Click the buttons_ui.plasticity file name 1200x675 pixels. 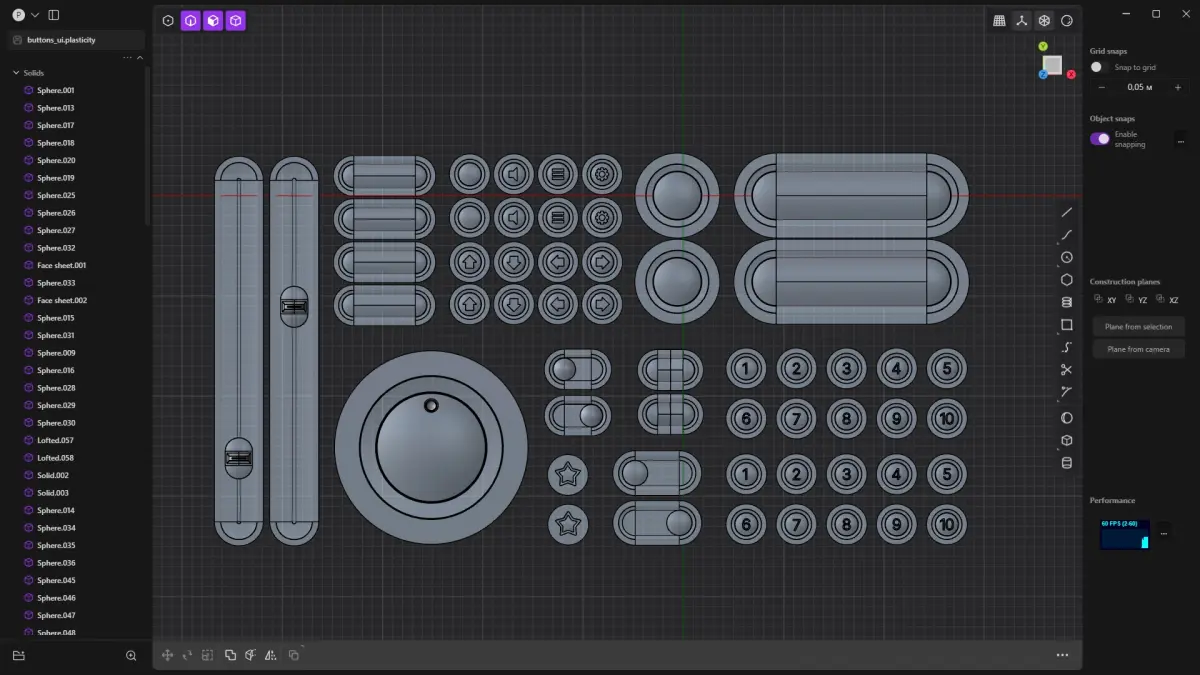tap(61, 40)
